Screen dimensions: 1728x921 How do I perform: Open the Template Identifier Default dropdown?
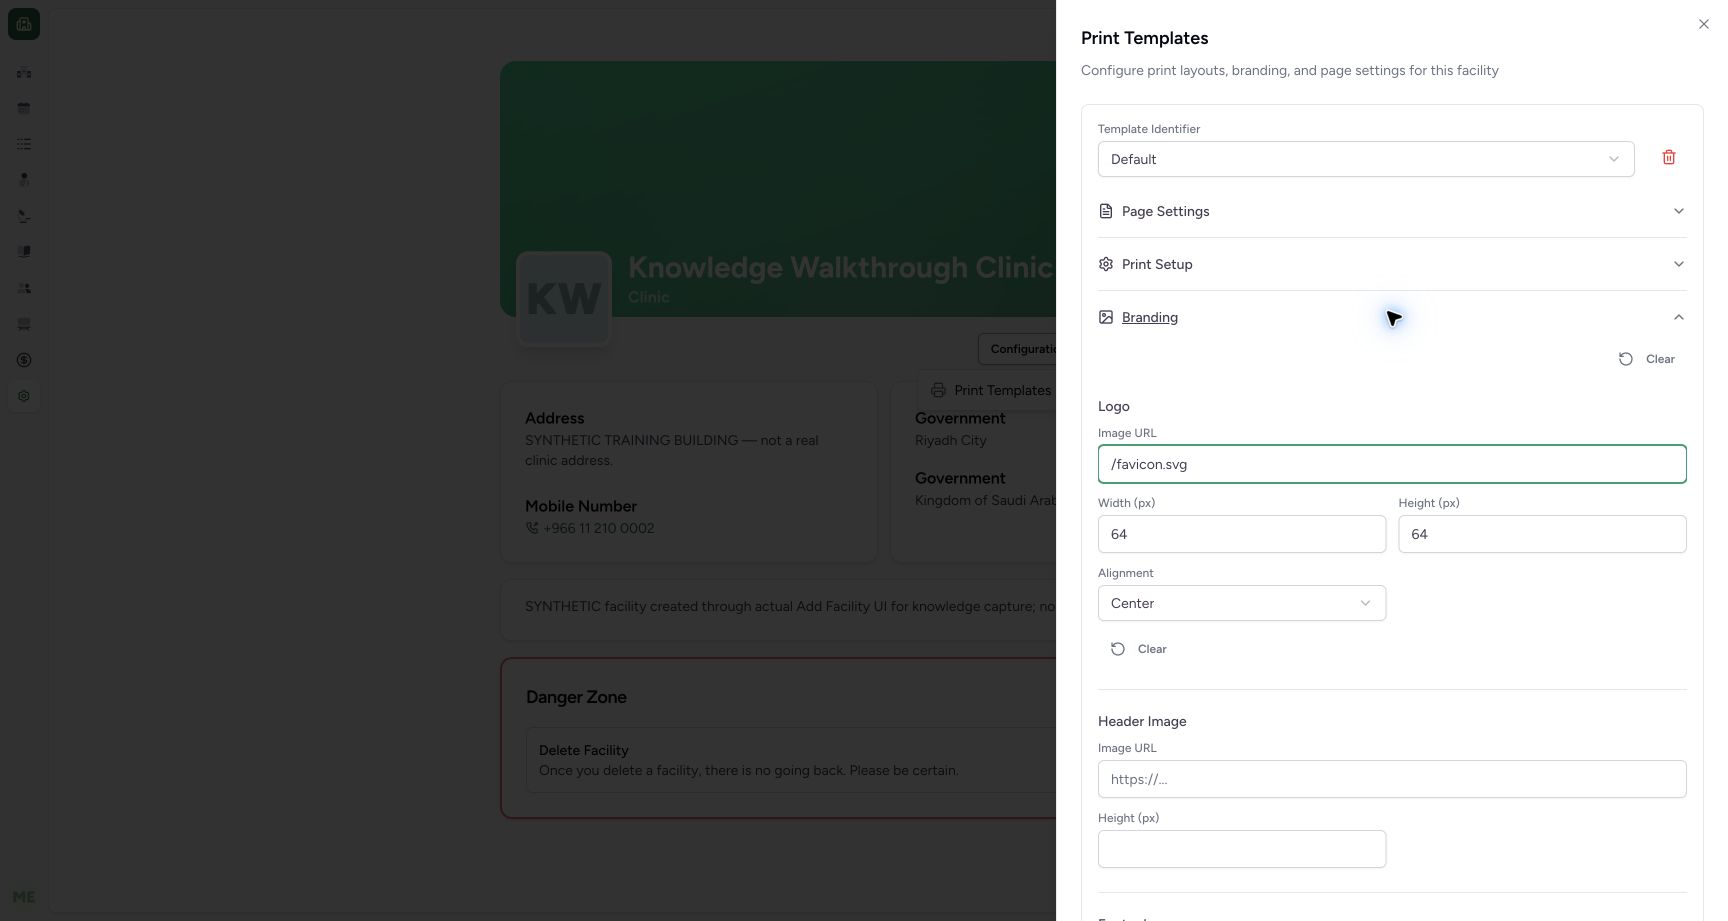[x=1366, y=159]
